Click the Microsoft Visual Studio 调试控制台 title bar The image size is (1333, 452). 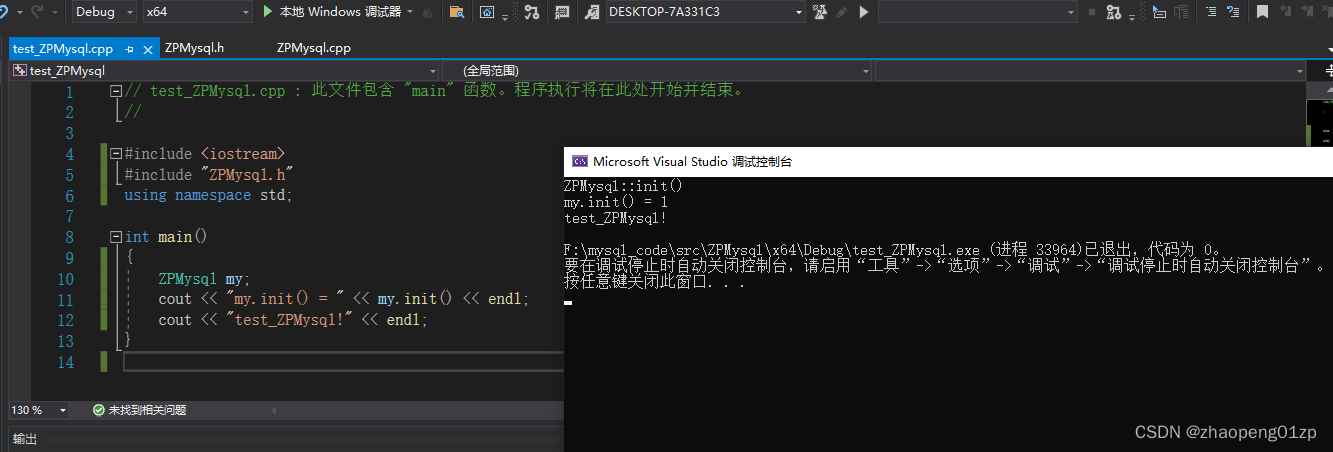(948, 162)
